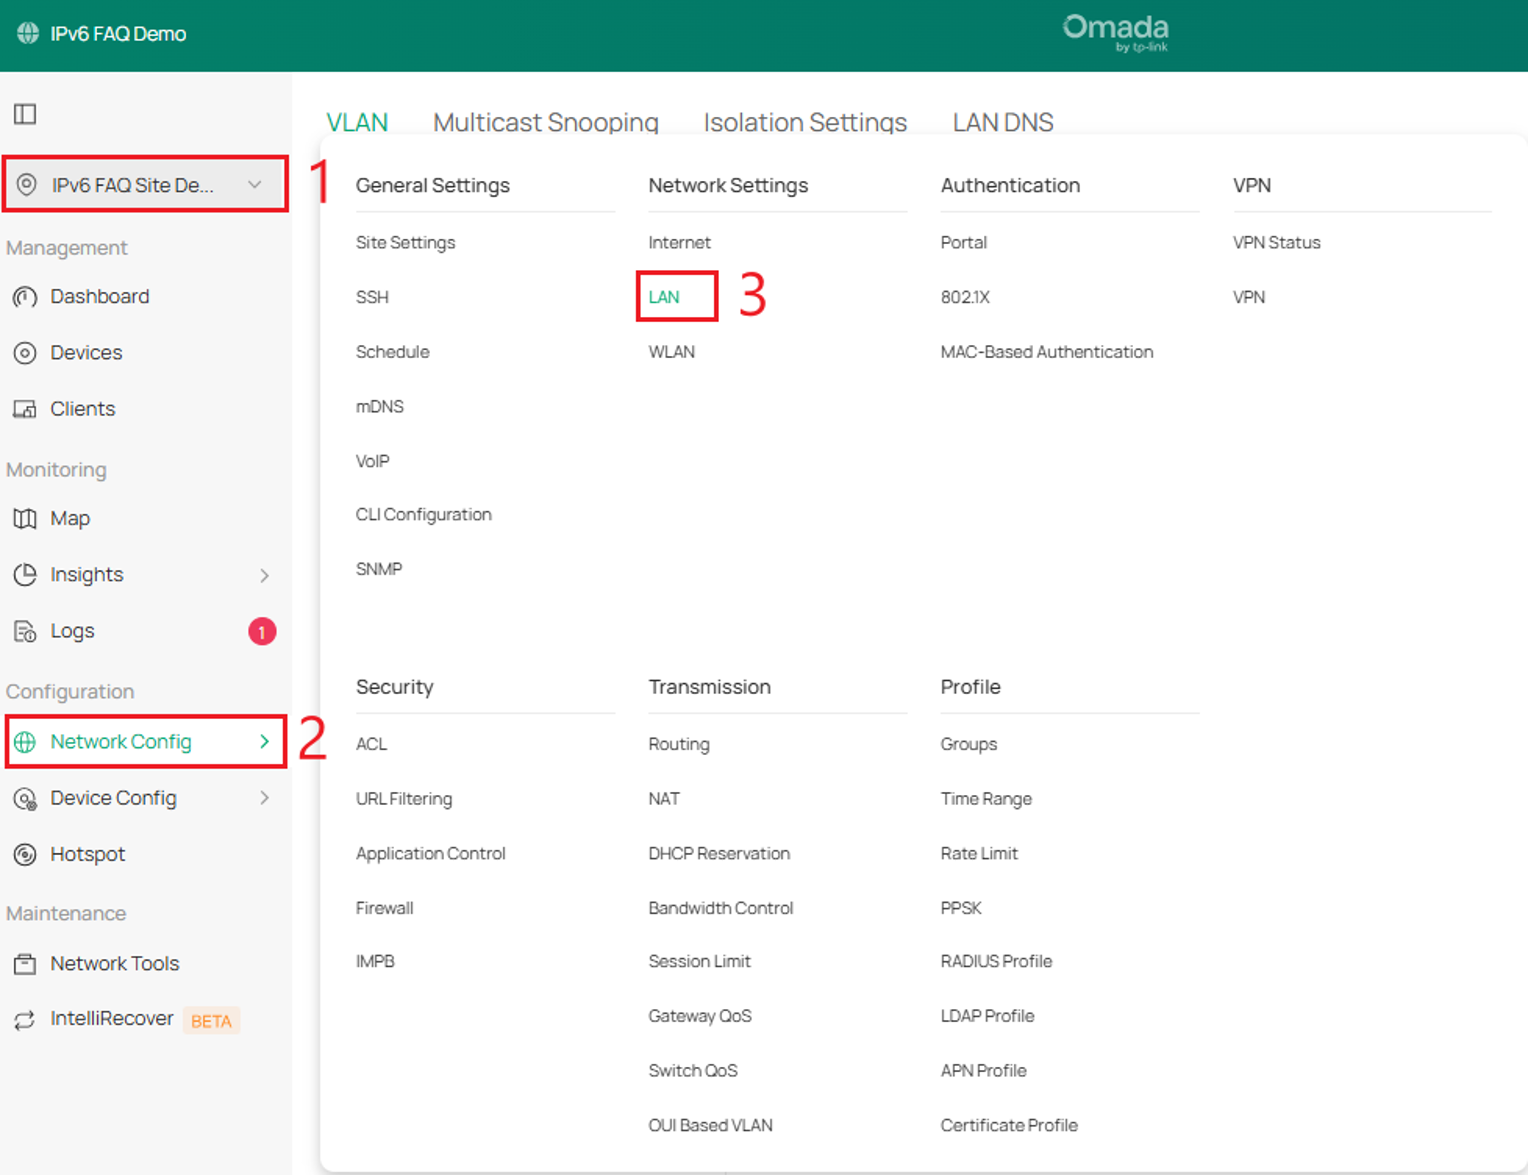Image resolution: width=1528 pixels, height=1175 pixels.
Task: Open Firewall settings
Action: point(384,908)
